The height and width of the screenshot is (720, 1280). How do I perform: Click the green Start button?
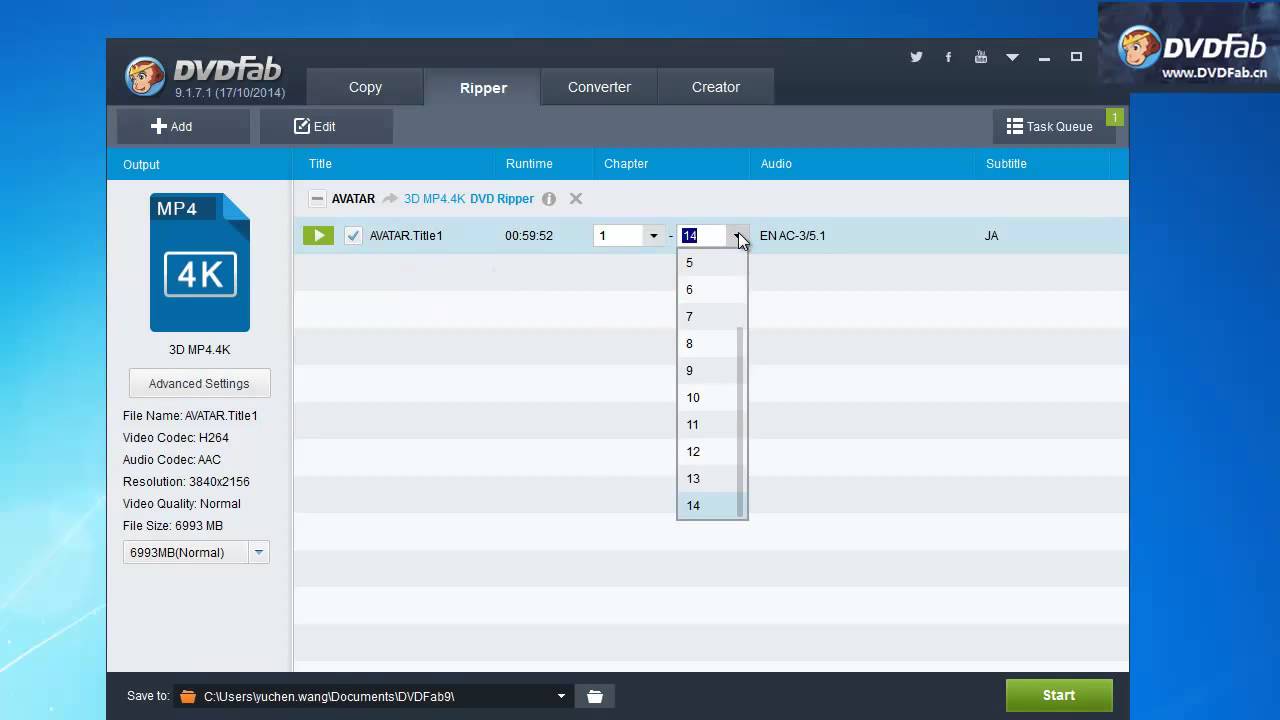click(1059, 695)
